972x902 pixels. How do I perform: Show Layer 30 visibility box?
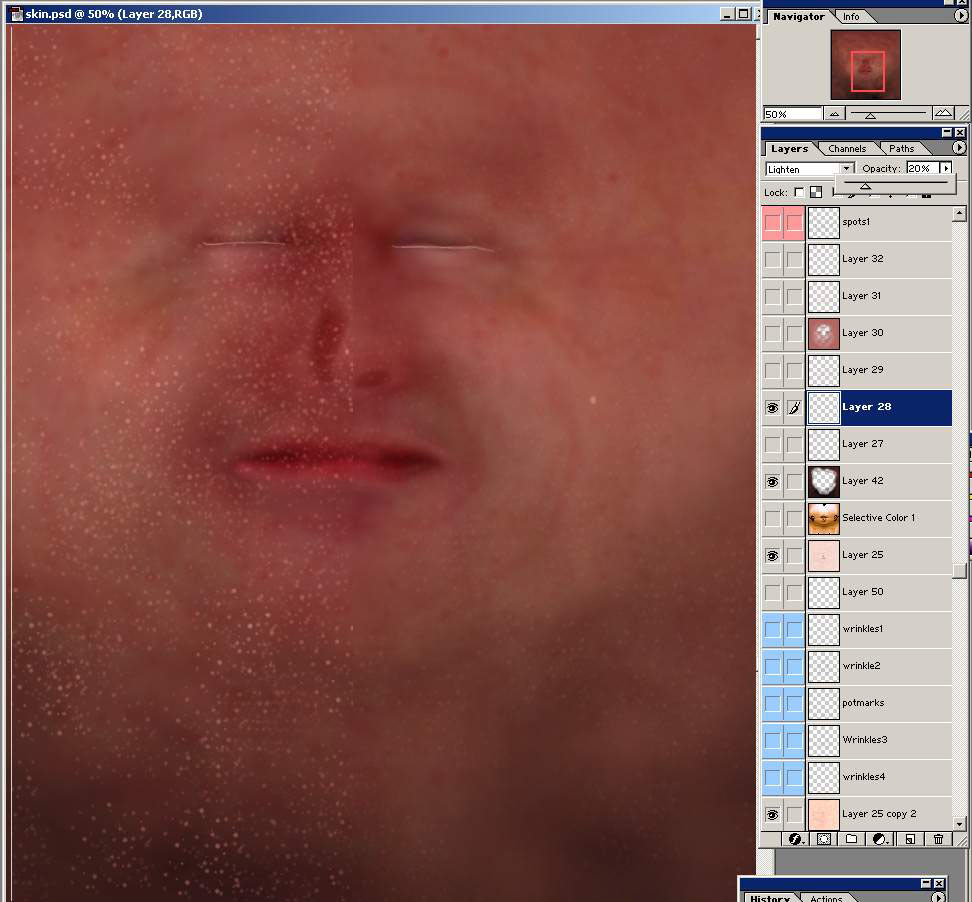pos(772,333)
